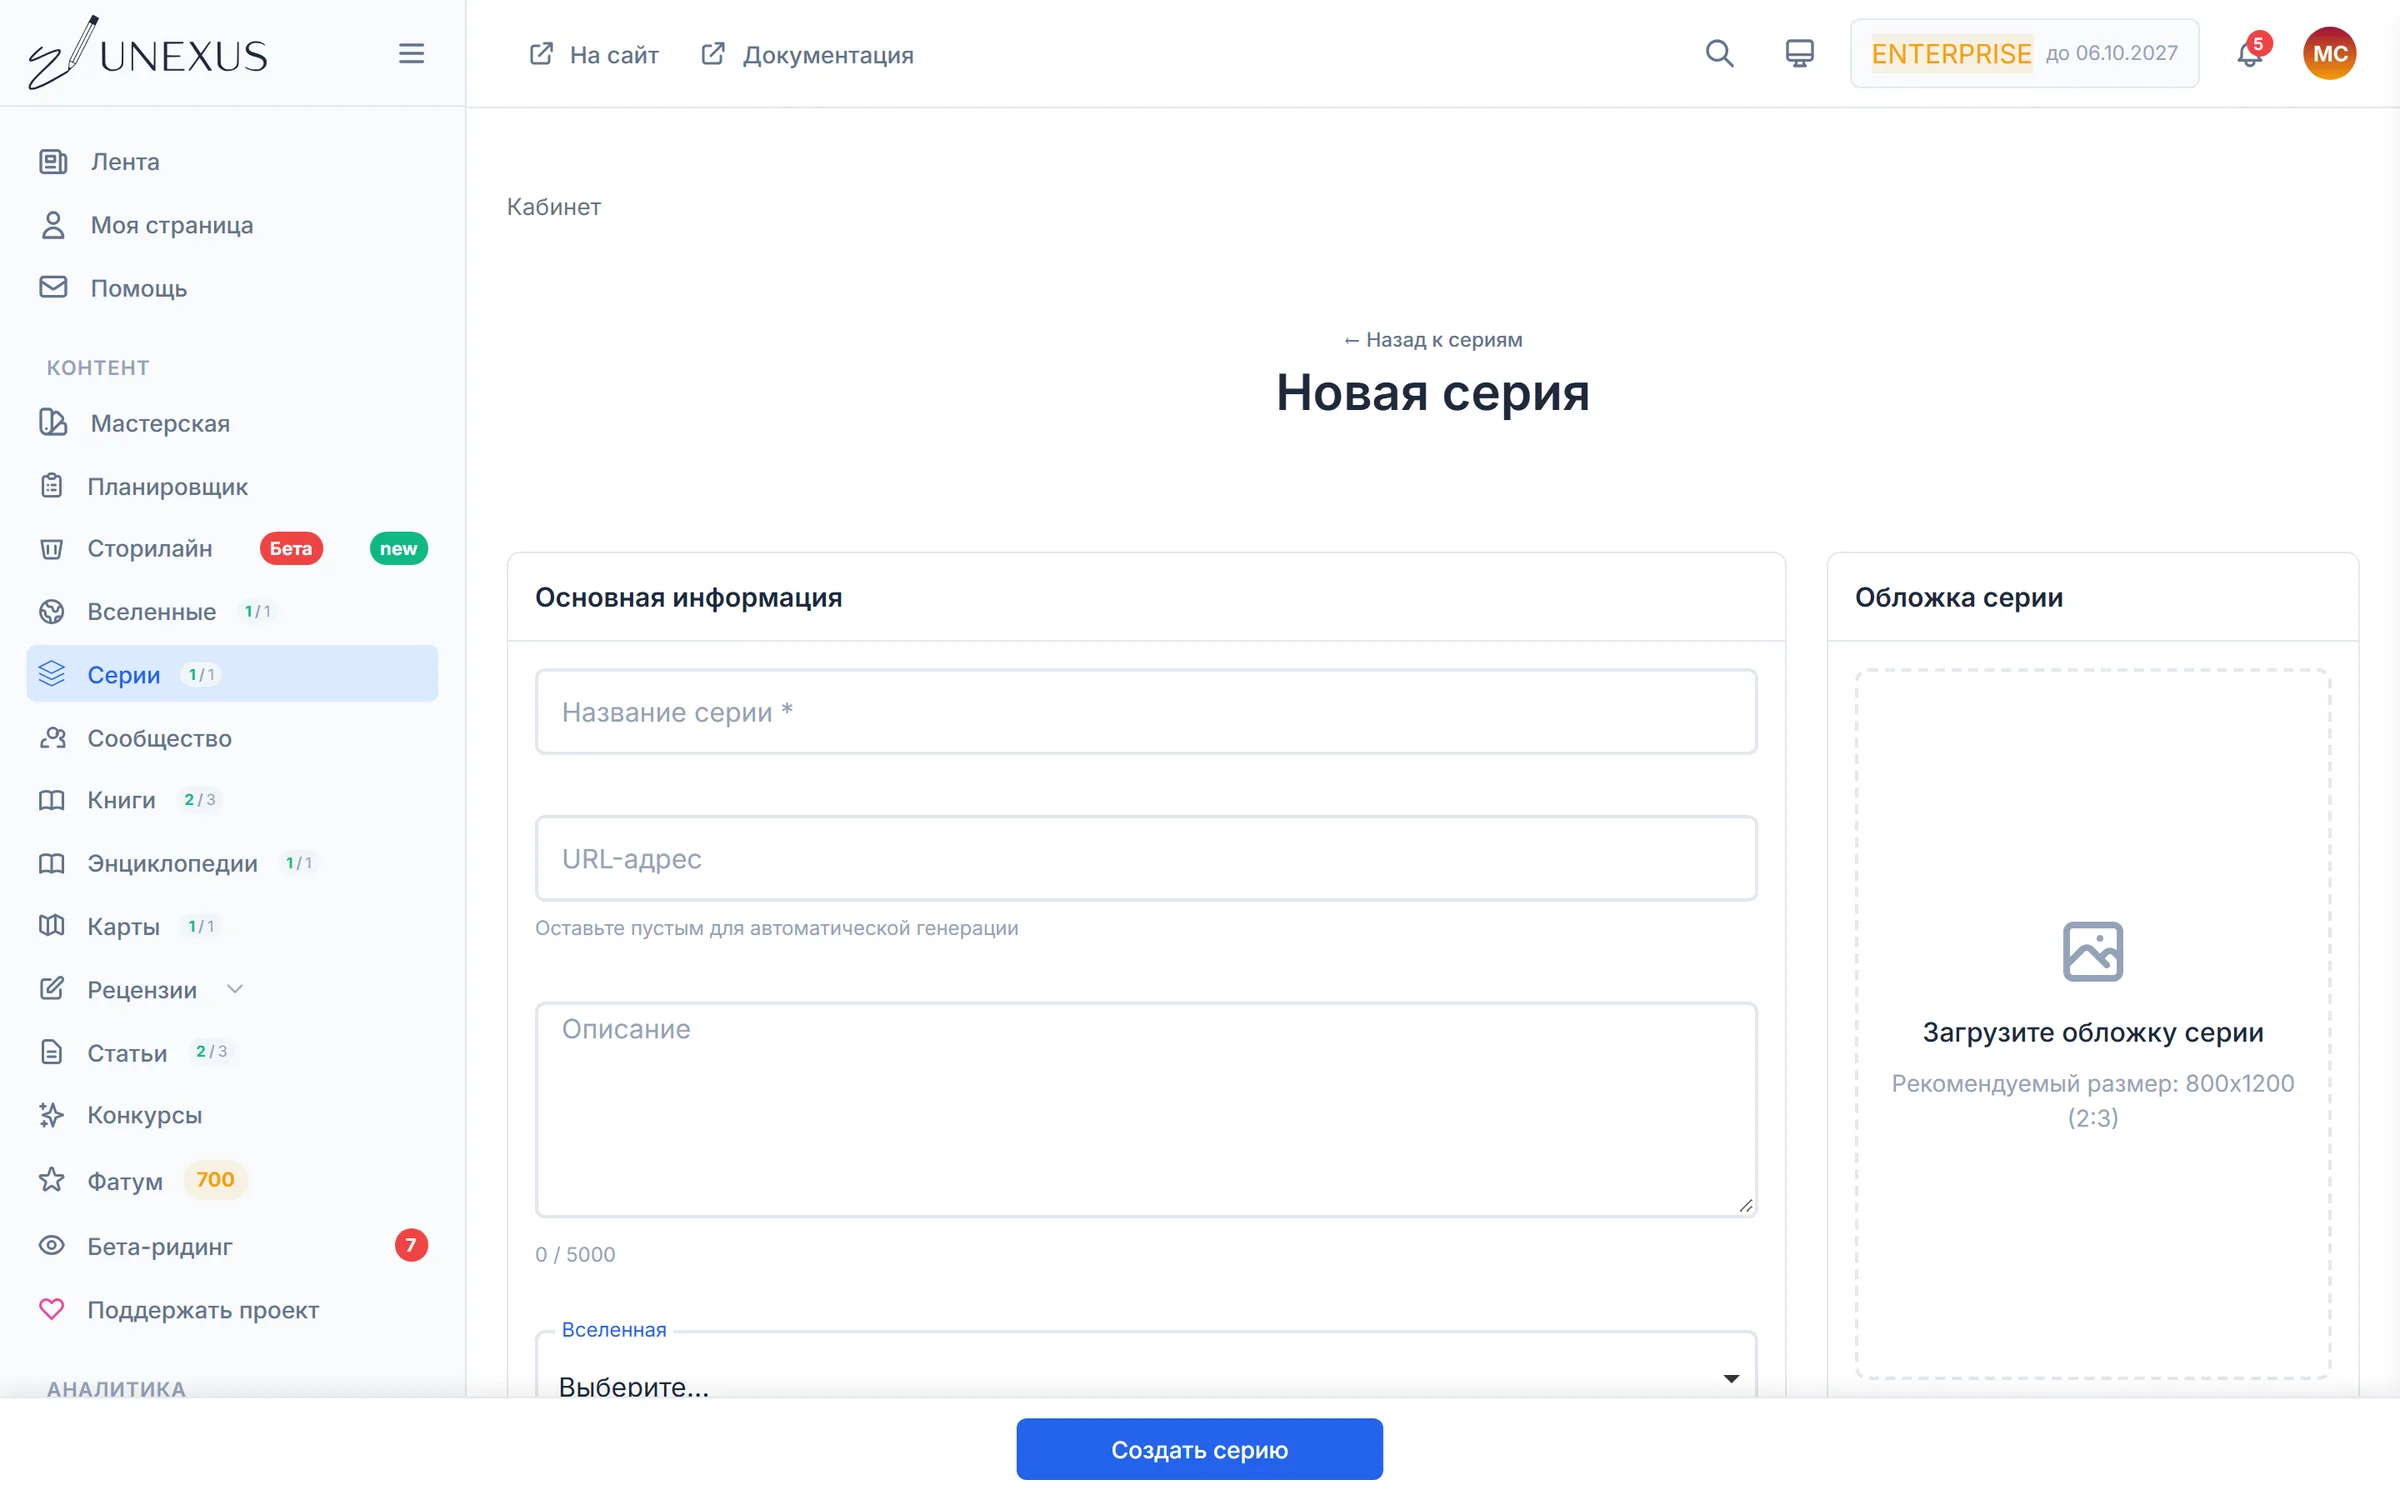Click the Сообщество people icon
Viewport: 2400px width, 1500px height.
coord(52,738)
